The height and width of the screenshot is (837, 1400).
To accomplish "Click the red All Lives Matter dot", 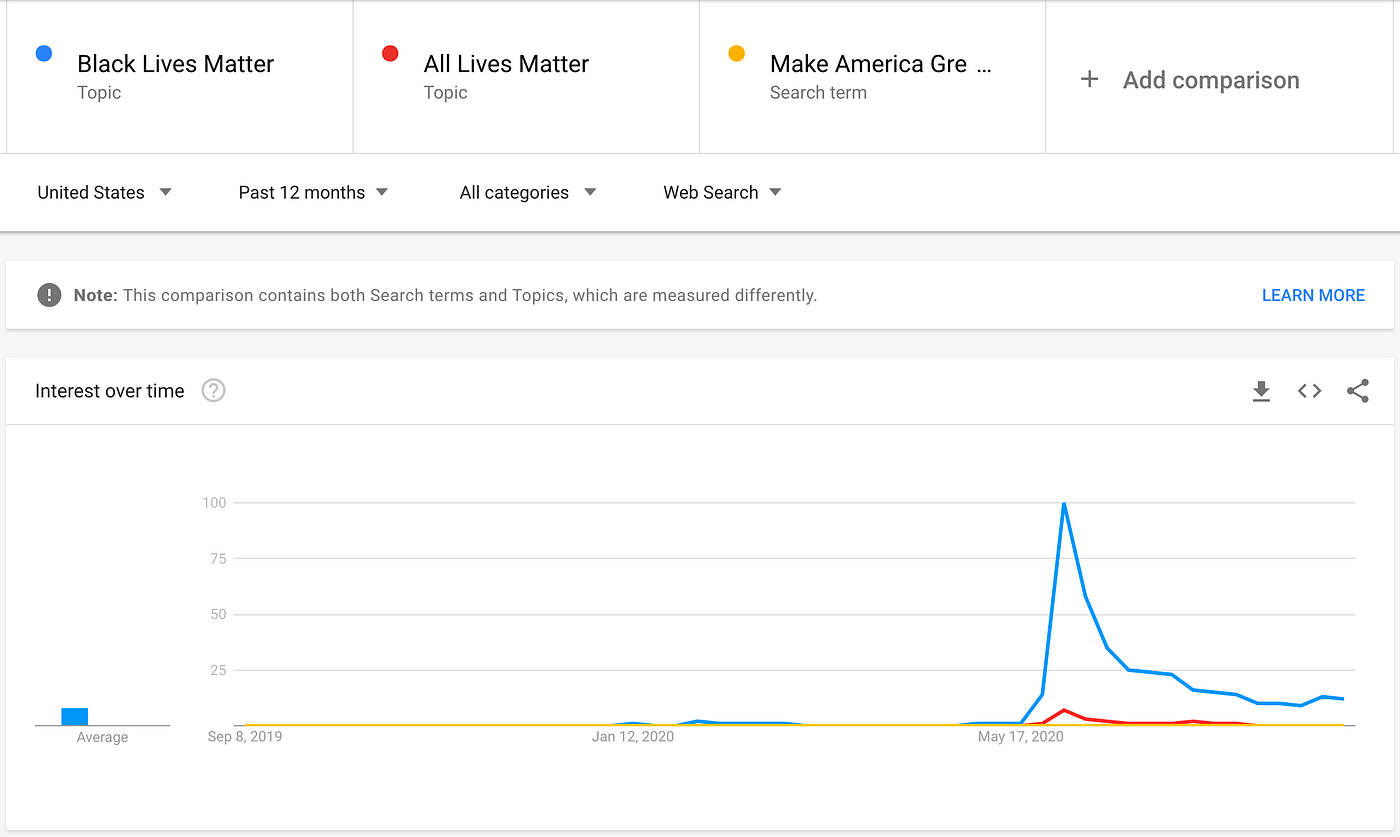I will pos(390,54).
